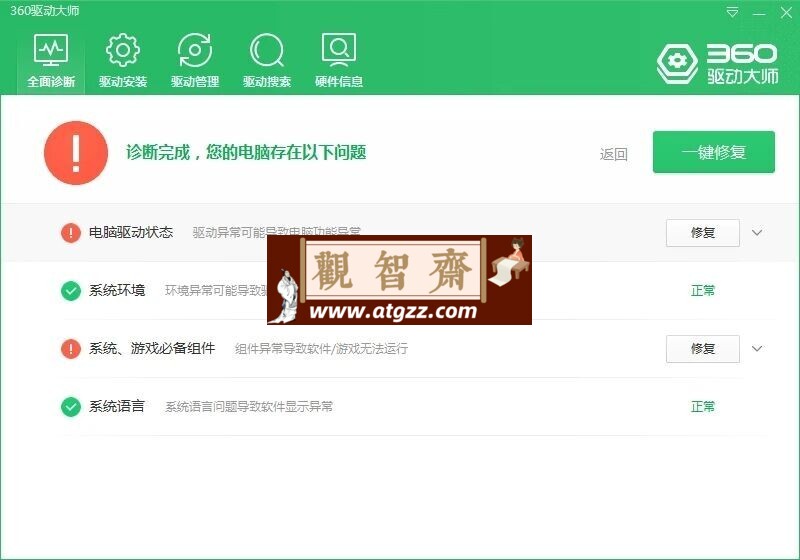Go to 驱动搜索 tab
Viewport: 800px width, 560px height.
click(x=267, y=60)
